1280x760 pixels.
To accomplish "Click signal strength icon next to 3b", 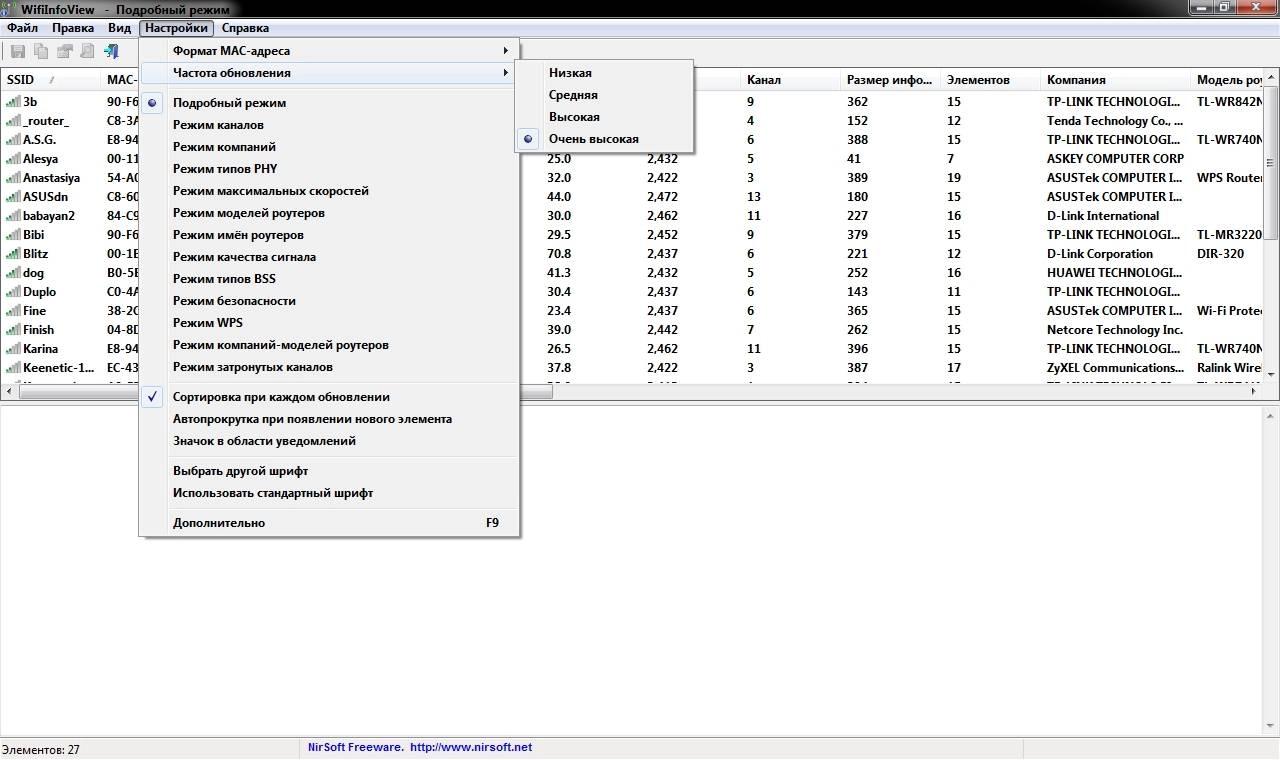I will click(12, 102).
